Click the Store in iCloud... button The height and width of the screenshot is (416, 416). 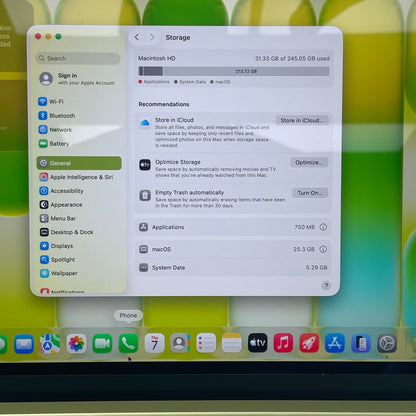point(302,120)
